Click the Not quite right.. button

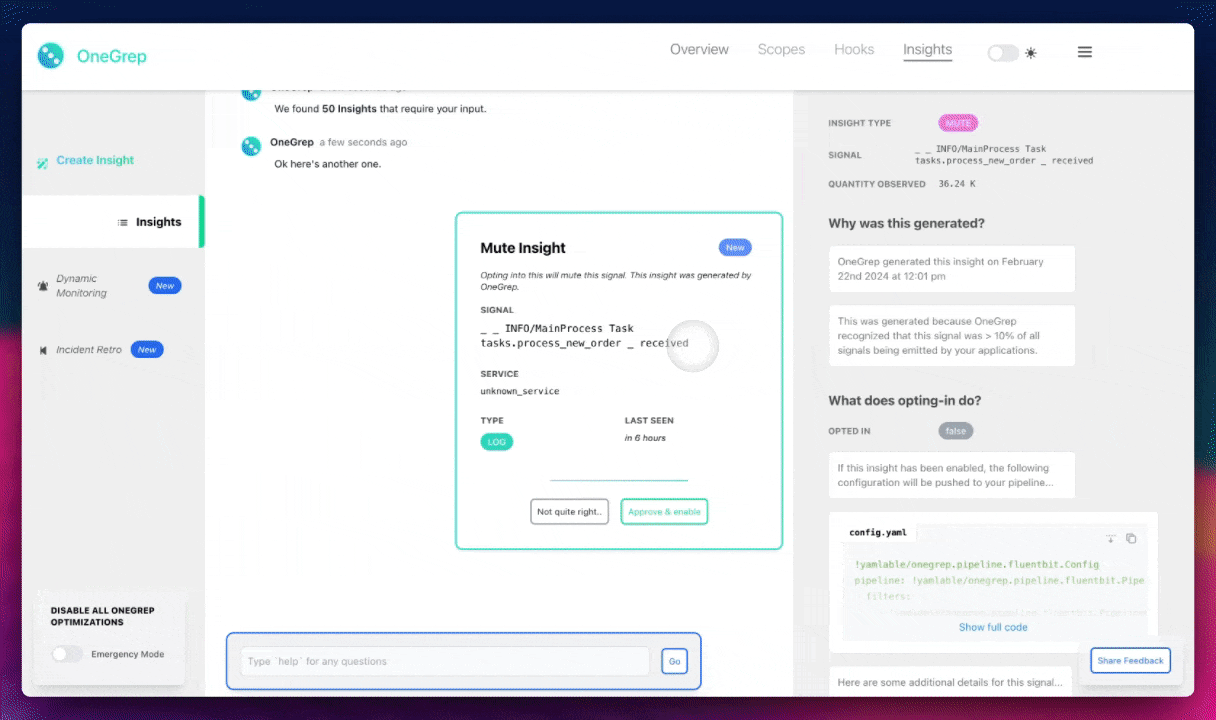(x=569, y=512)
